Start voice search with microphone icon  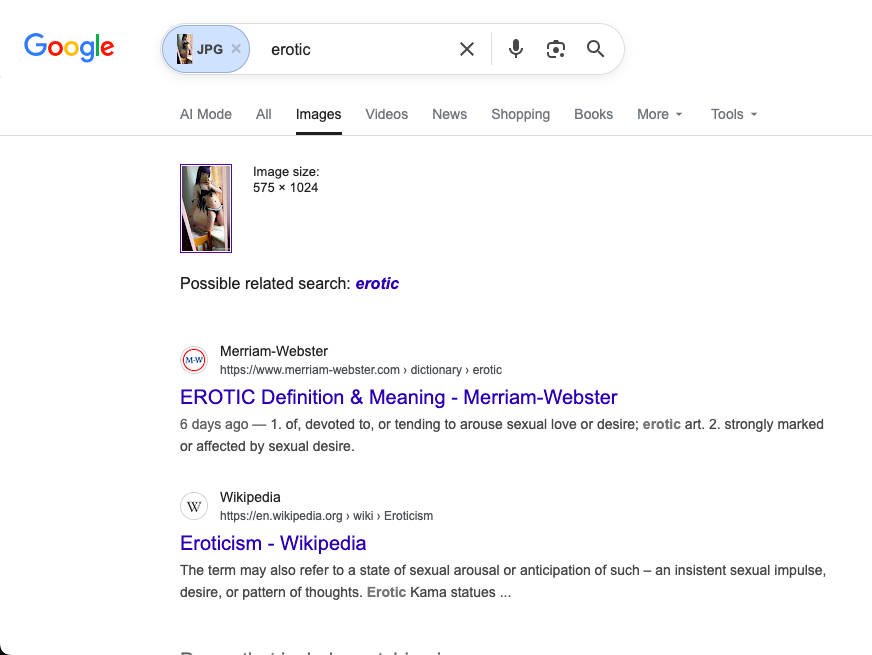coord(516,49)
